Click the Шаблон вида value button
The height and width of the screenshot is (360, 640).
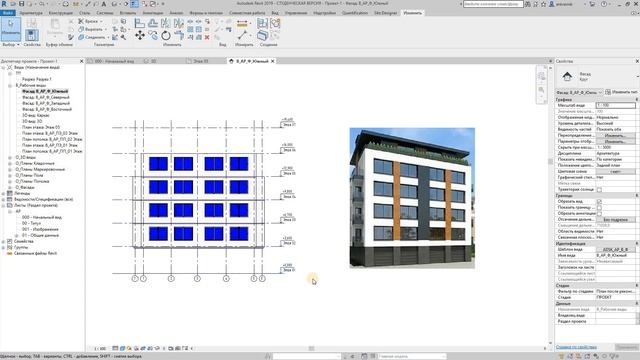(615, 249)
